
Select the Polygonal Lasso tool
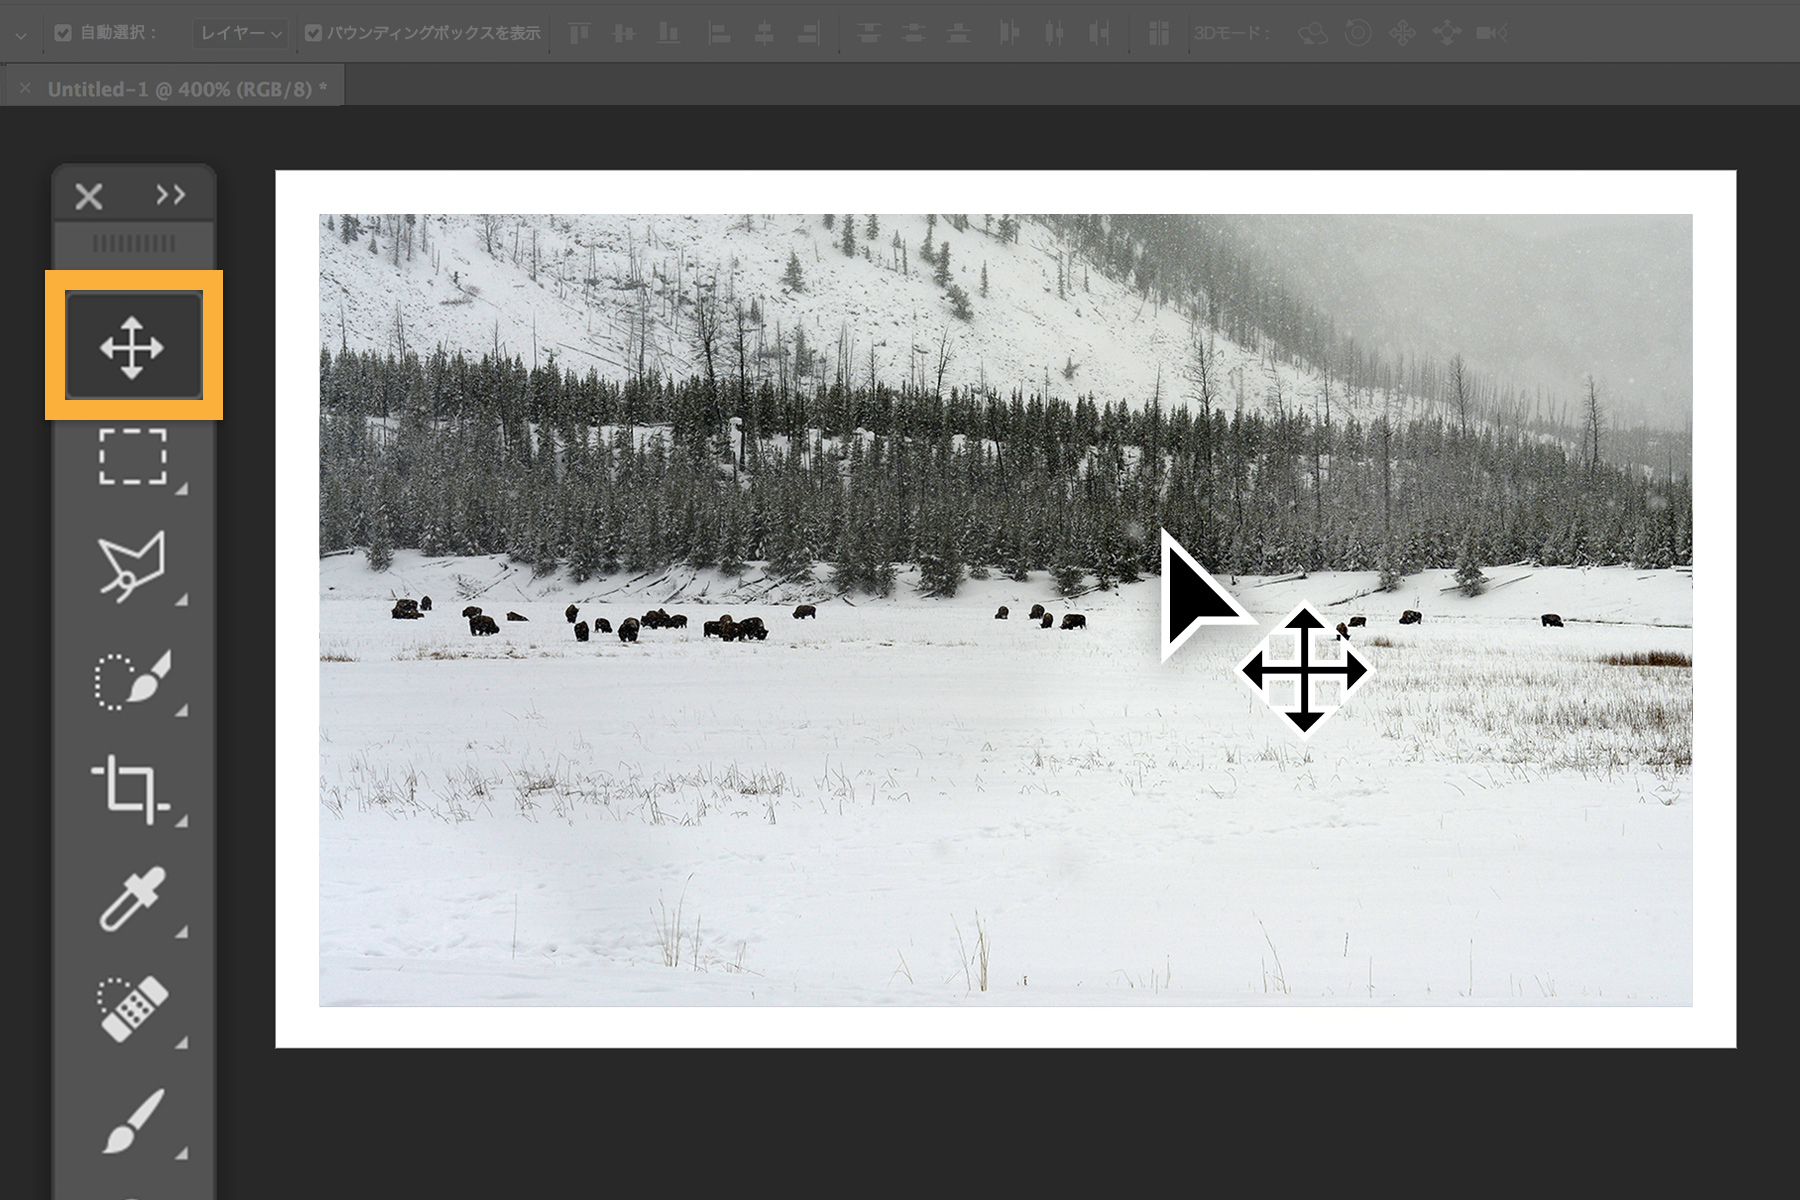[132, 566]
